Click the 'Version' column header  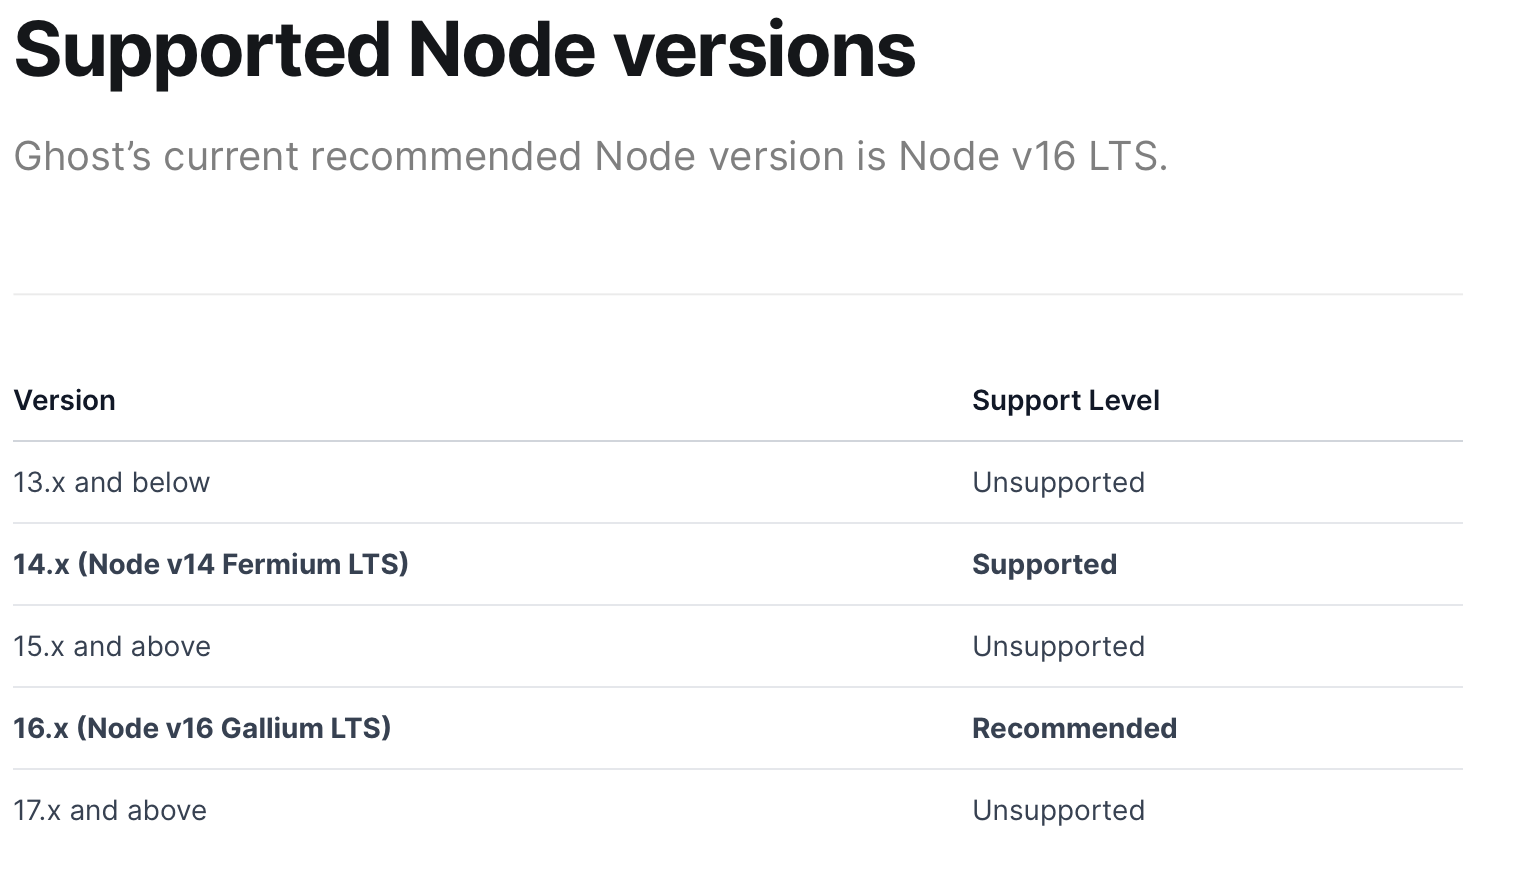pyautogui.click(x=65, y=400)
